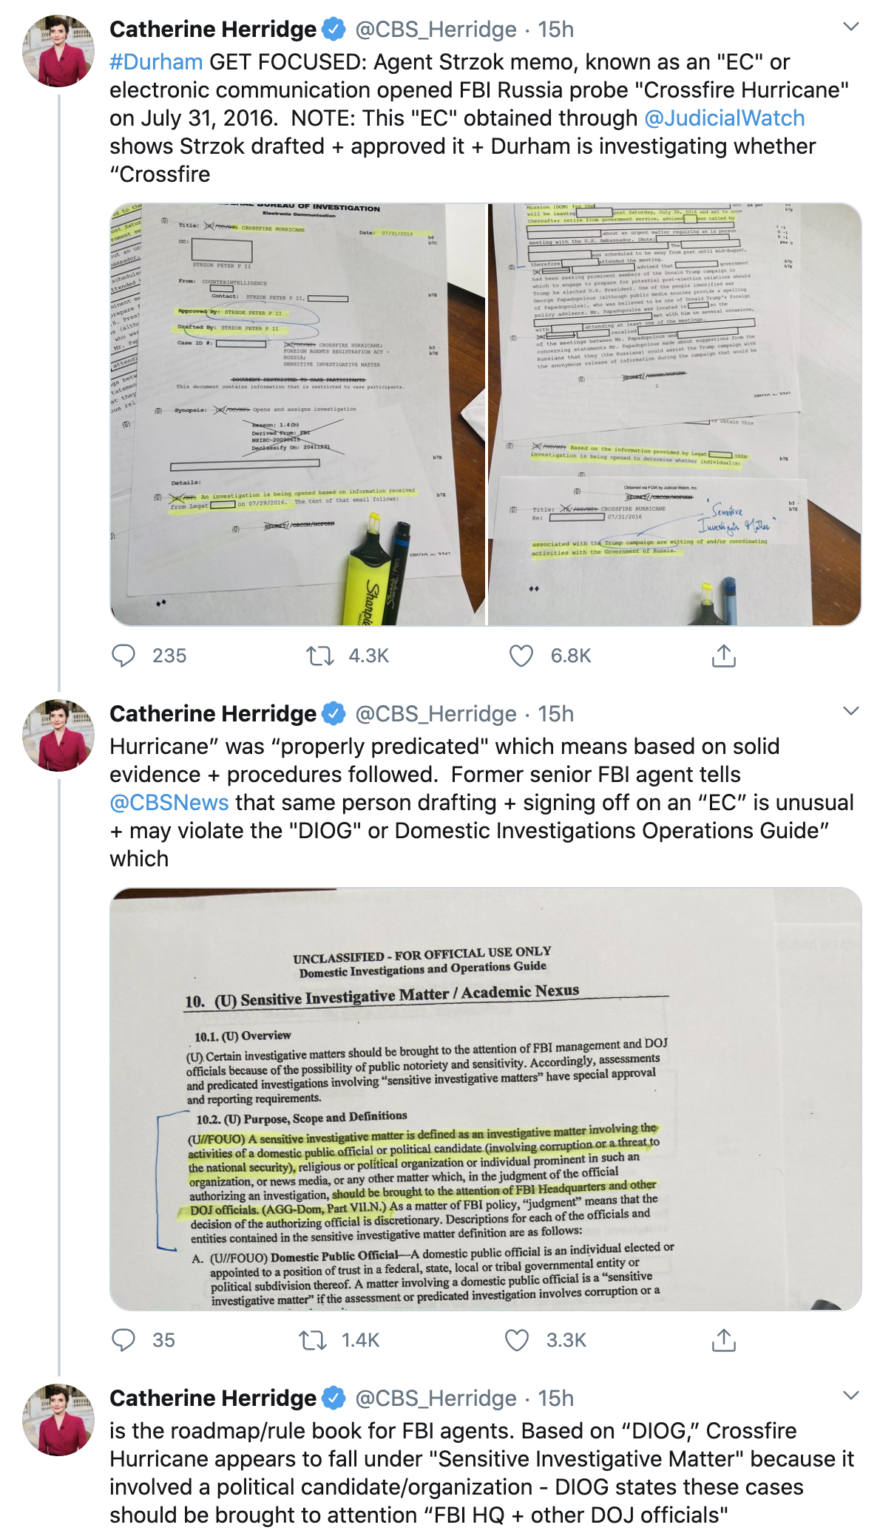Visit the @JudicialWatch mention

click(x=724, y=118)
